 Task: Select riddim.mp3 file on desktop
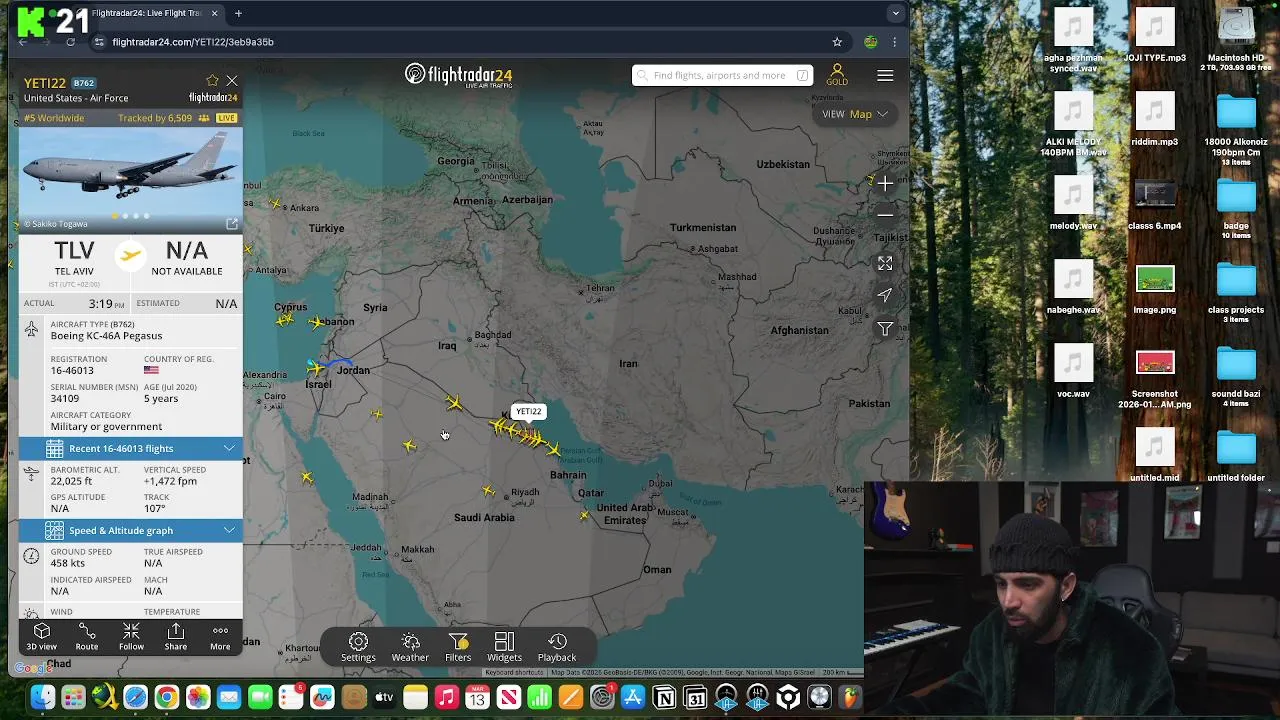point(1155,120)
